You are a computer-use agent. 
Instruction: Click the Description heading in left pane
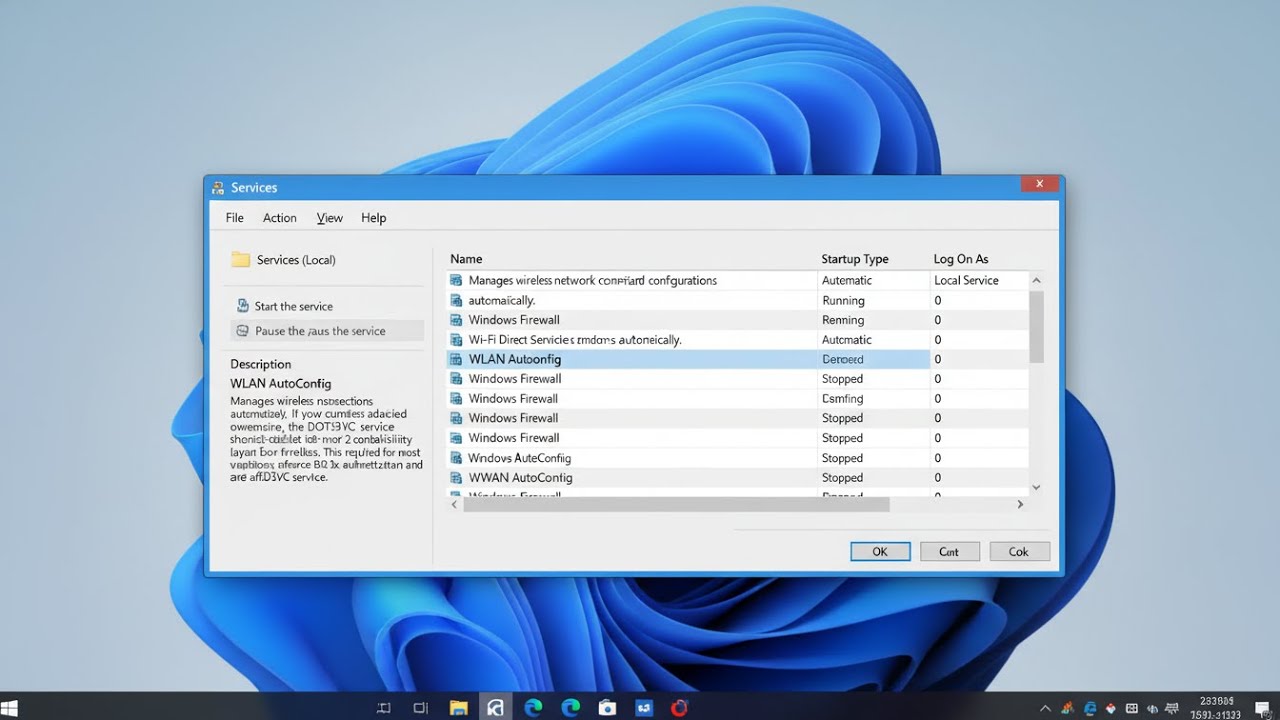point(261,364)
